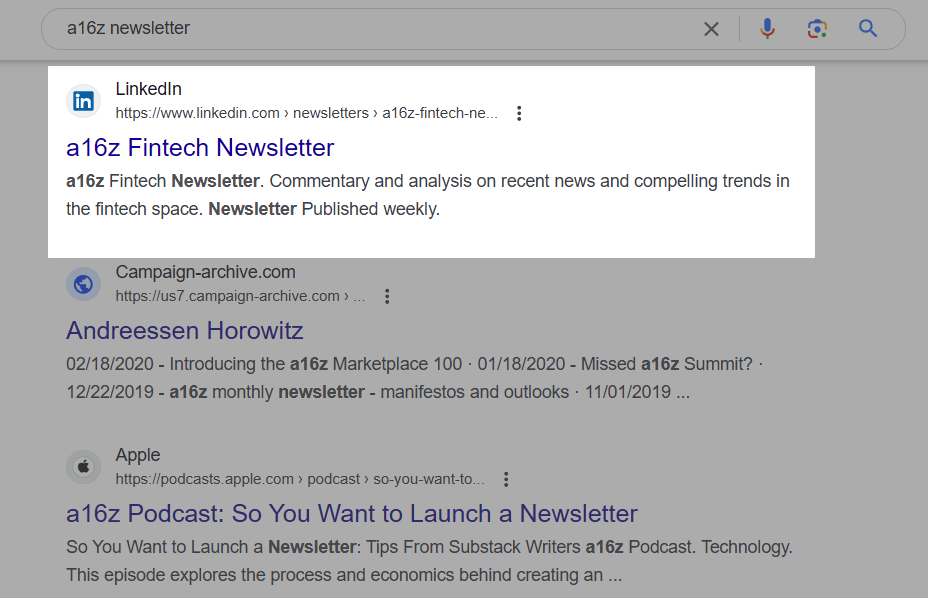Click the text 'Newsletter Published weekly.'
928x598 pixels.
pos(324,209)
